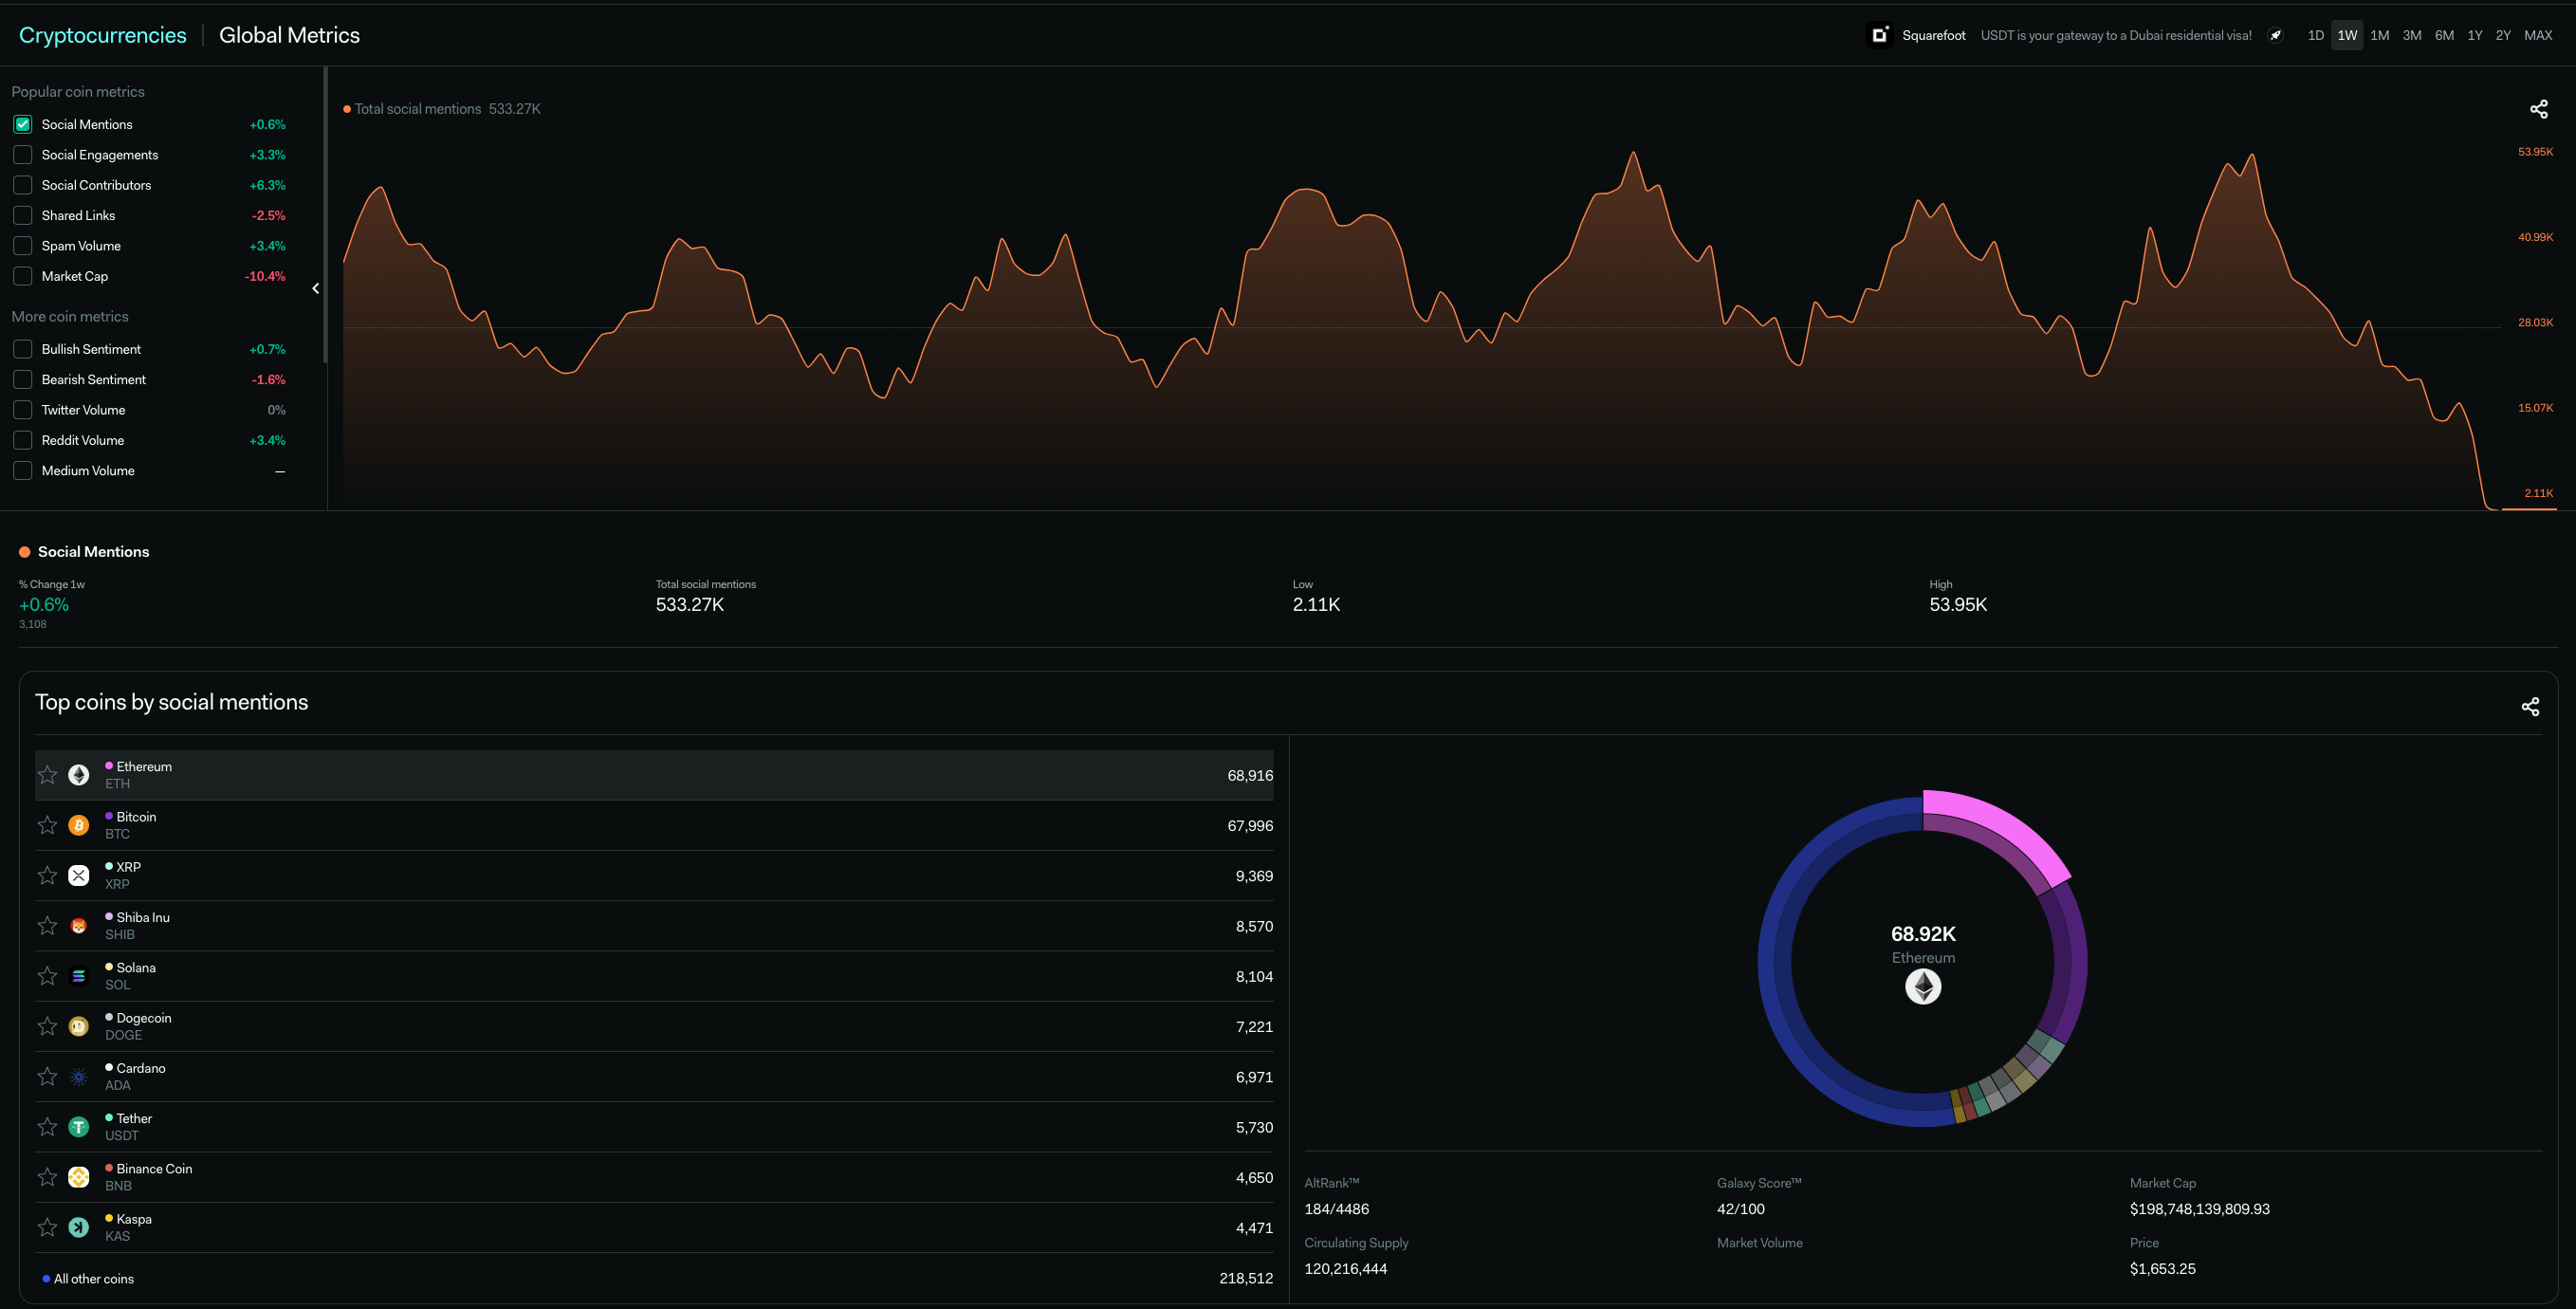Image resolution: width=2576 pixels, height=1309 pixels.
Task: Click share icon in Top coins panel
Action: [x=2529, y=707]
